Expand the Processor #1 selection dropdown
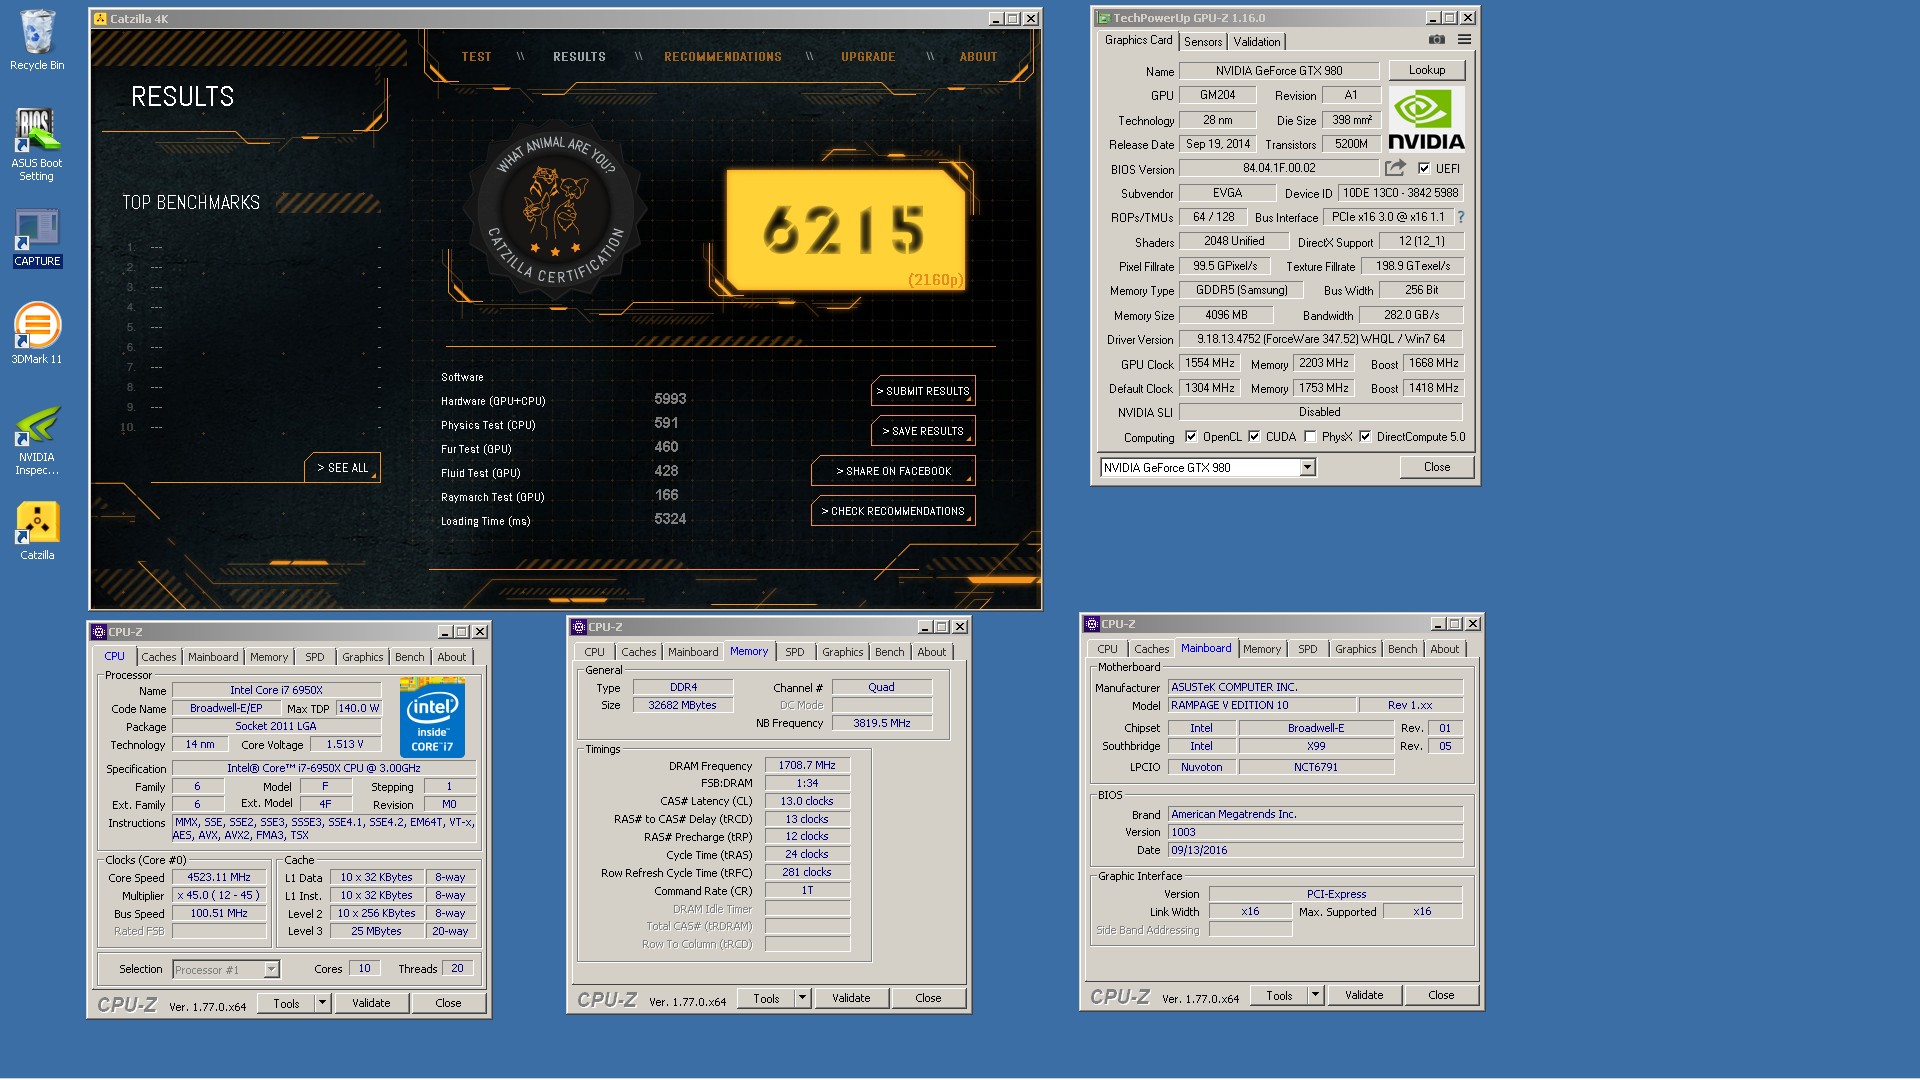Viewport: 1920px width, 1080px height. click(x=226, y=969)
